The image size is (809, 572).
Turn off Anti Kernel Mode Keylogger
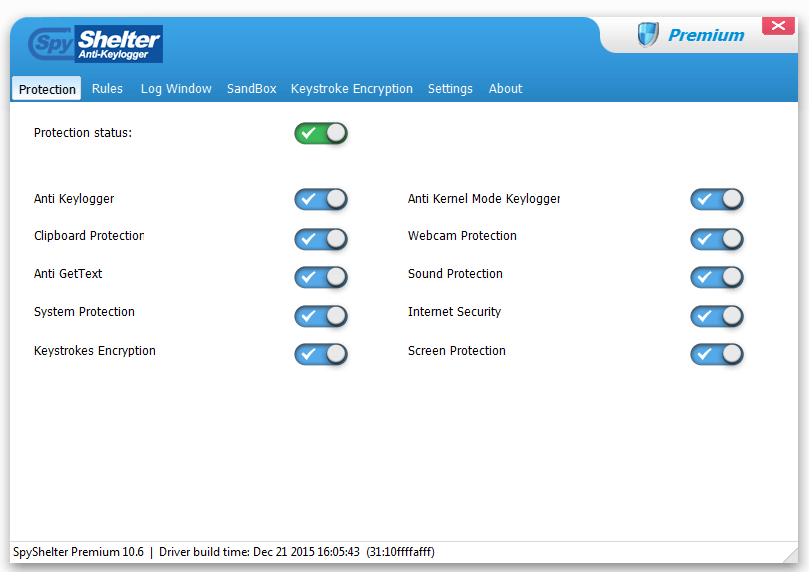(x=716, y=199)
